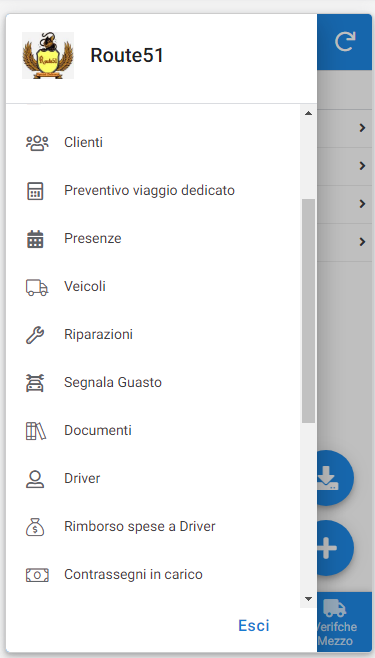Click the blue download floating button

tap(334, 478)
